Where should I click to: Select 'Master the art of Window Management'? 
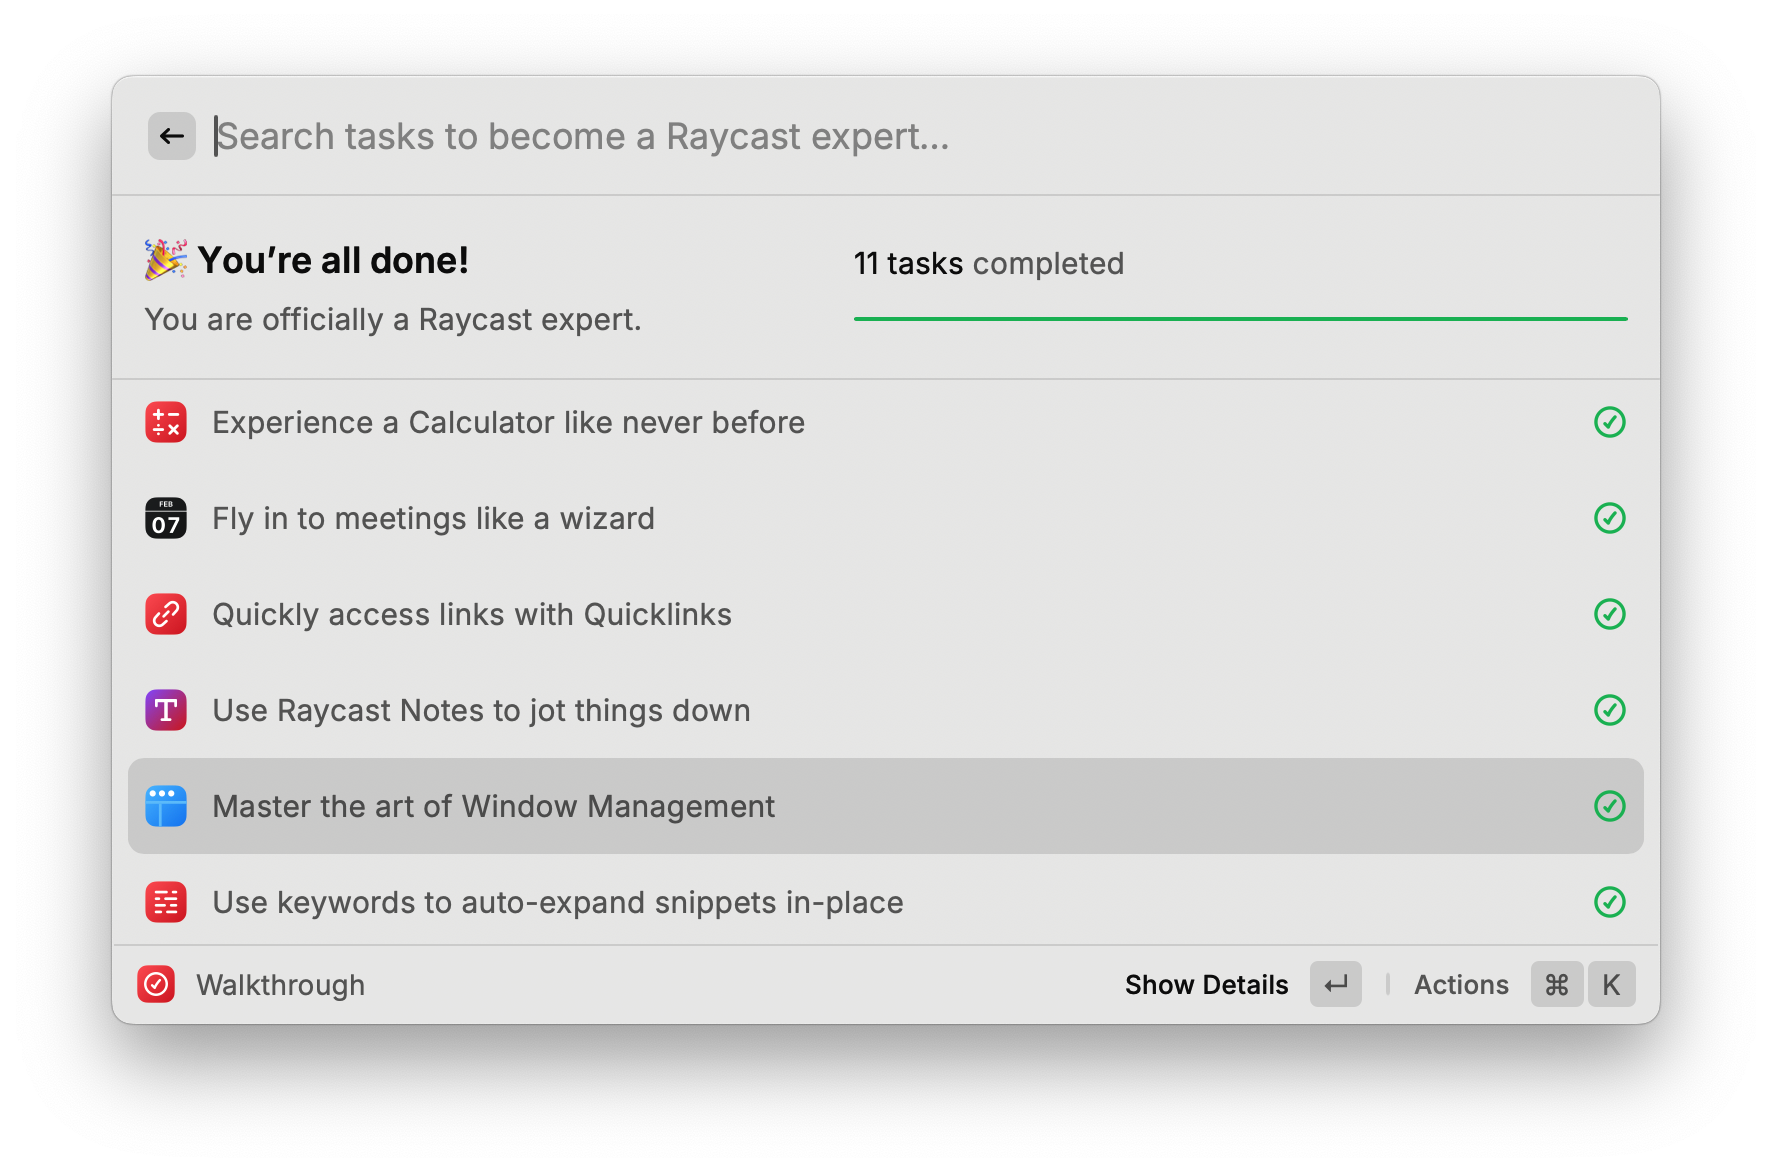(886, 806)
